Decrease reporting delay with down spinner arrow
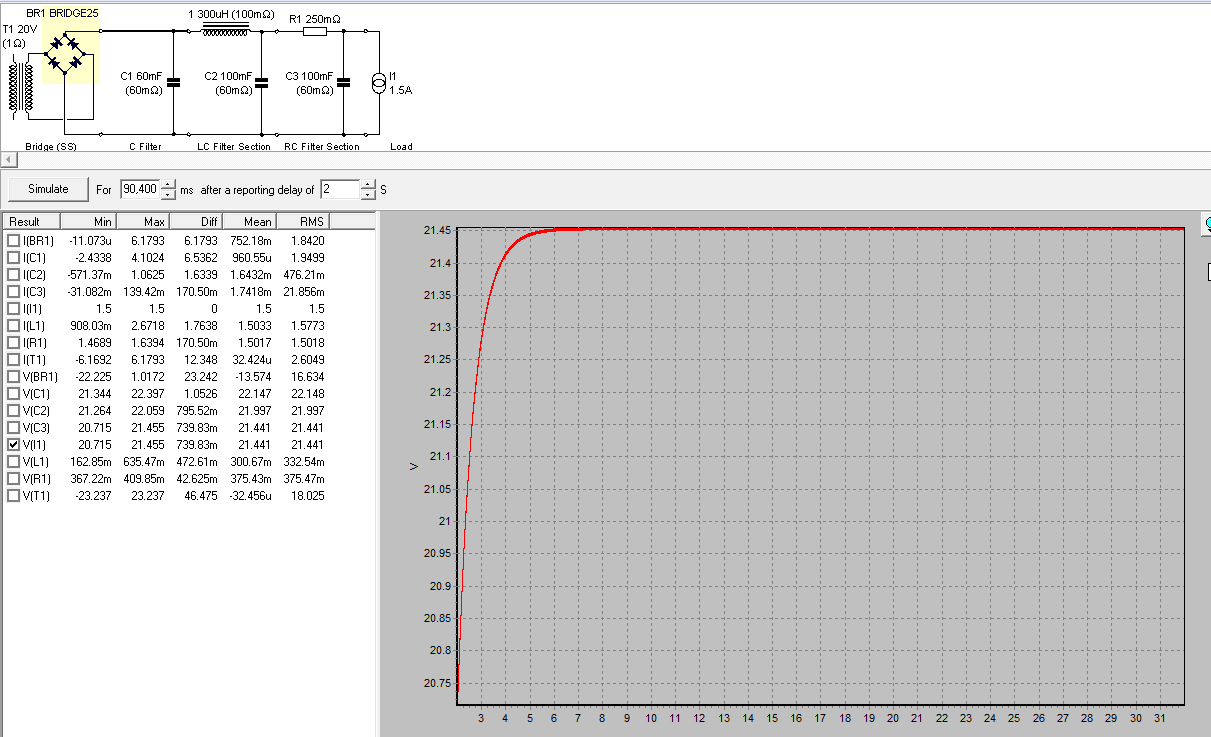 [x=369, y=194]
